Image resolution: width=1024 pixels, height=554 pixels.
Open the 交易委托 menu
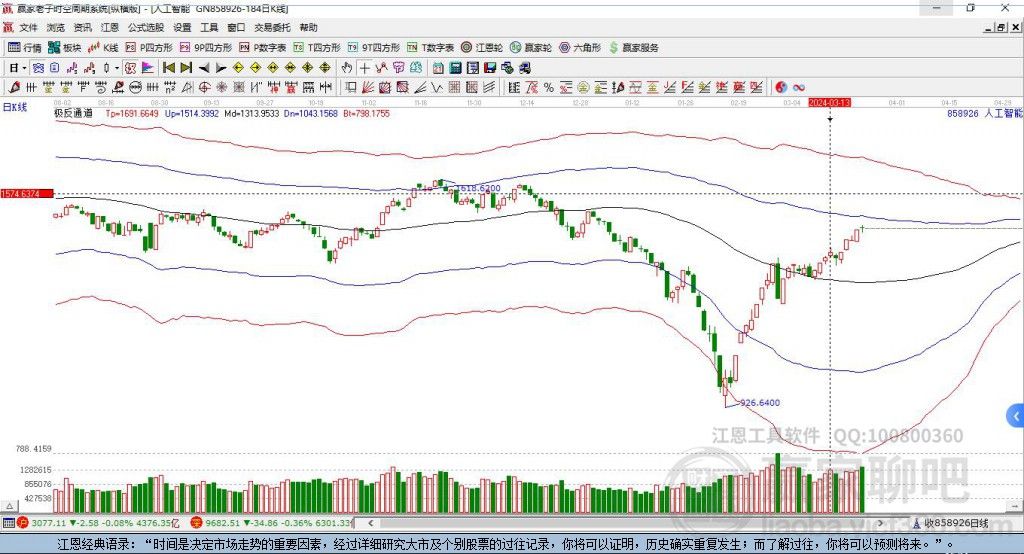[272, 27]
